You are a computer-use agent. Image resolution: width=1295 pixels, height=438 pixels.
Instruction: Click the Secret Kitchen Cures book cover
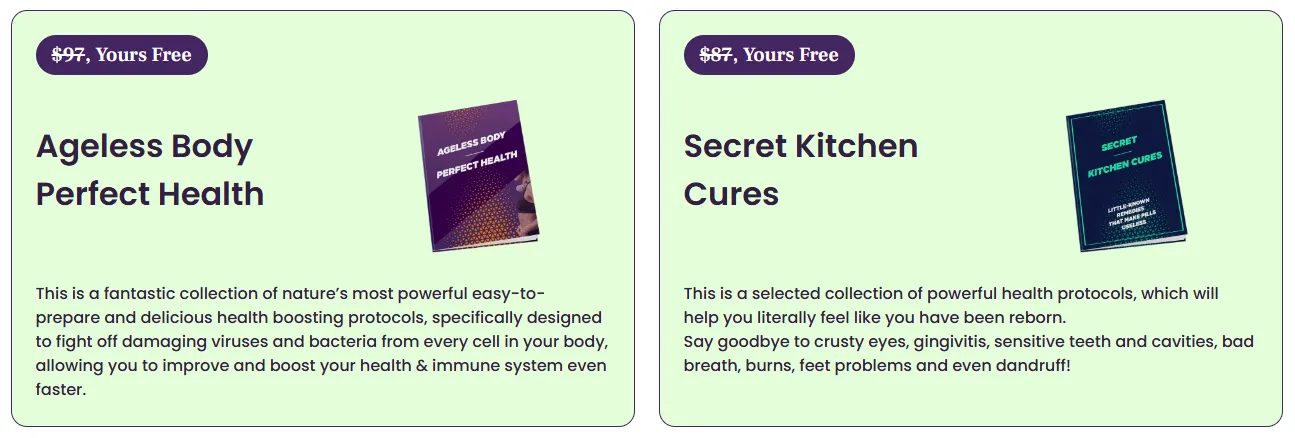point(1126,175)
